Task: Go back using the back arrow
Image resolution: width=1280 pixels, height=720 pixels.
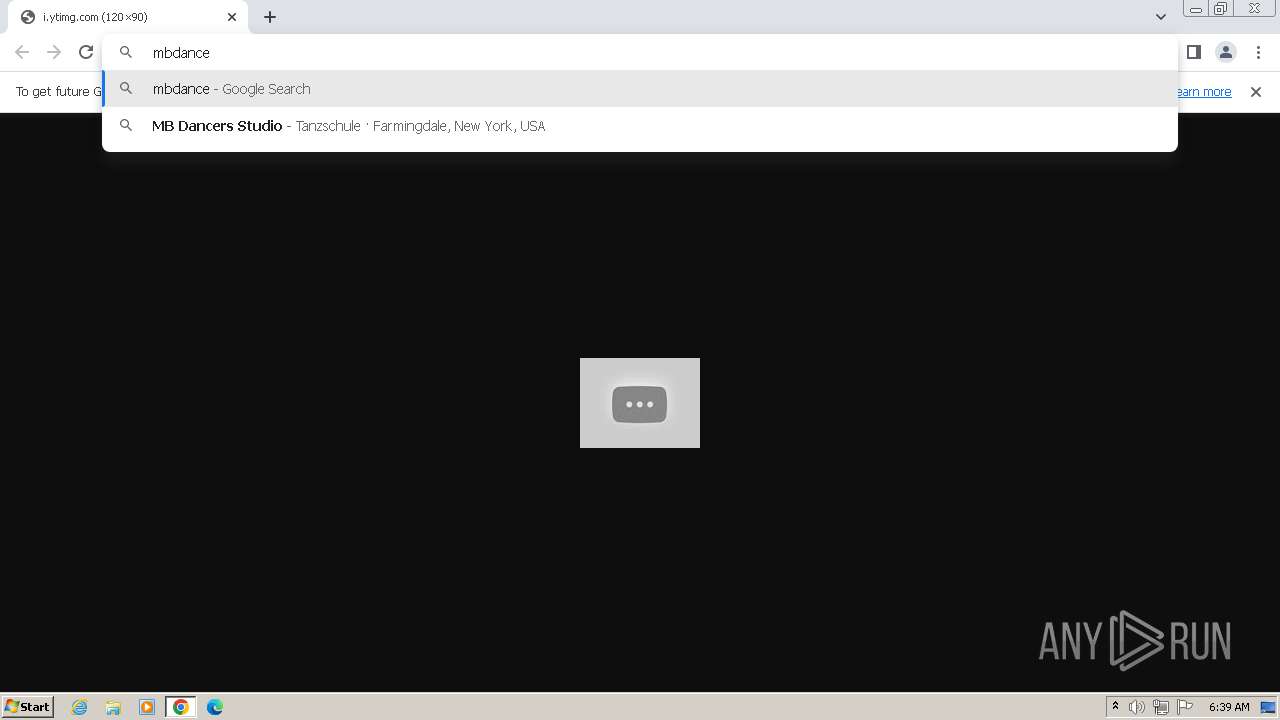Action: click(x=22, y=52)
